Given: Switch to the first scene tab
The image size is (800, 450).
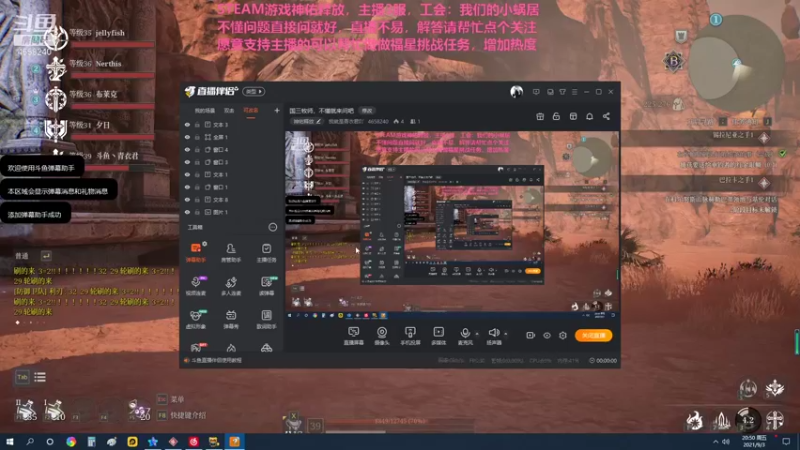Looking at the screenshot, I should click(x=205, y=110).
